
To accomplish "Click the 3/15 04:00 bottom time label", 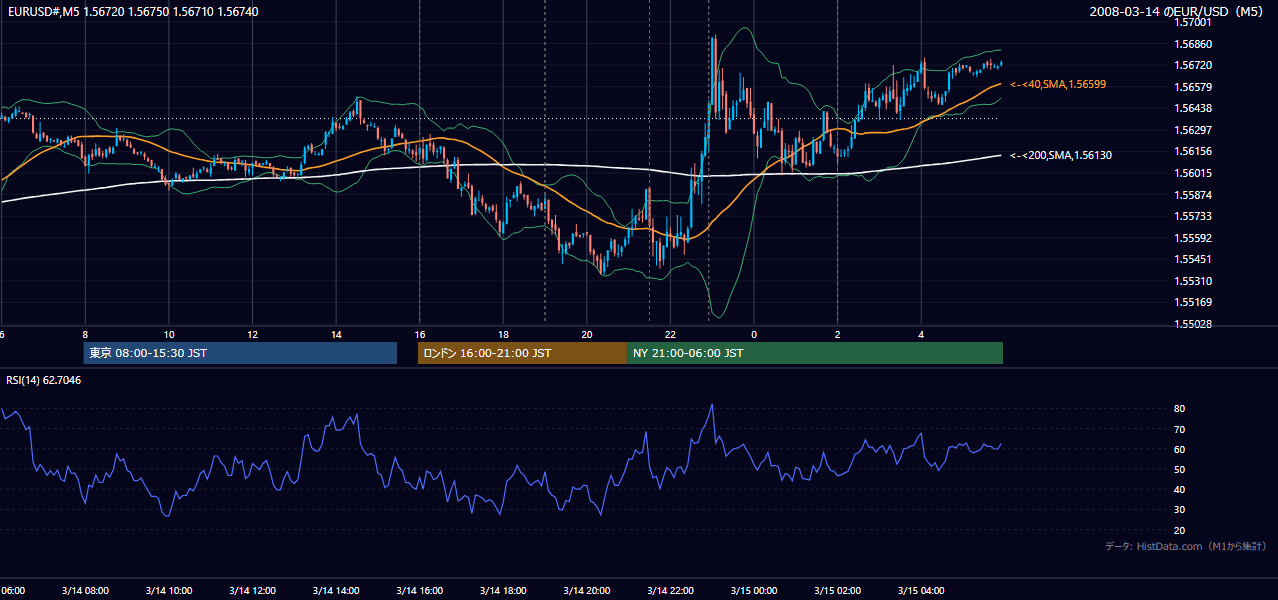I will 921,590.
